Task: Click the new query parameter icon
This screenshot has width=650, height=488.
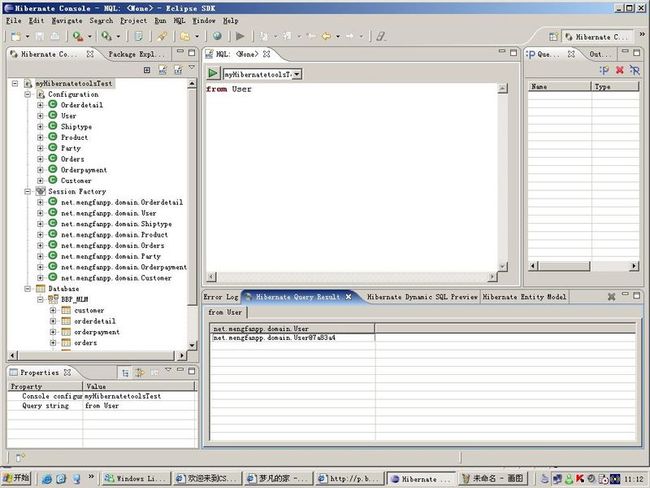Action: pyautogui.click(x=604, y=70)
